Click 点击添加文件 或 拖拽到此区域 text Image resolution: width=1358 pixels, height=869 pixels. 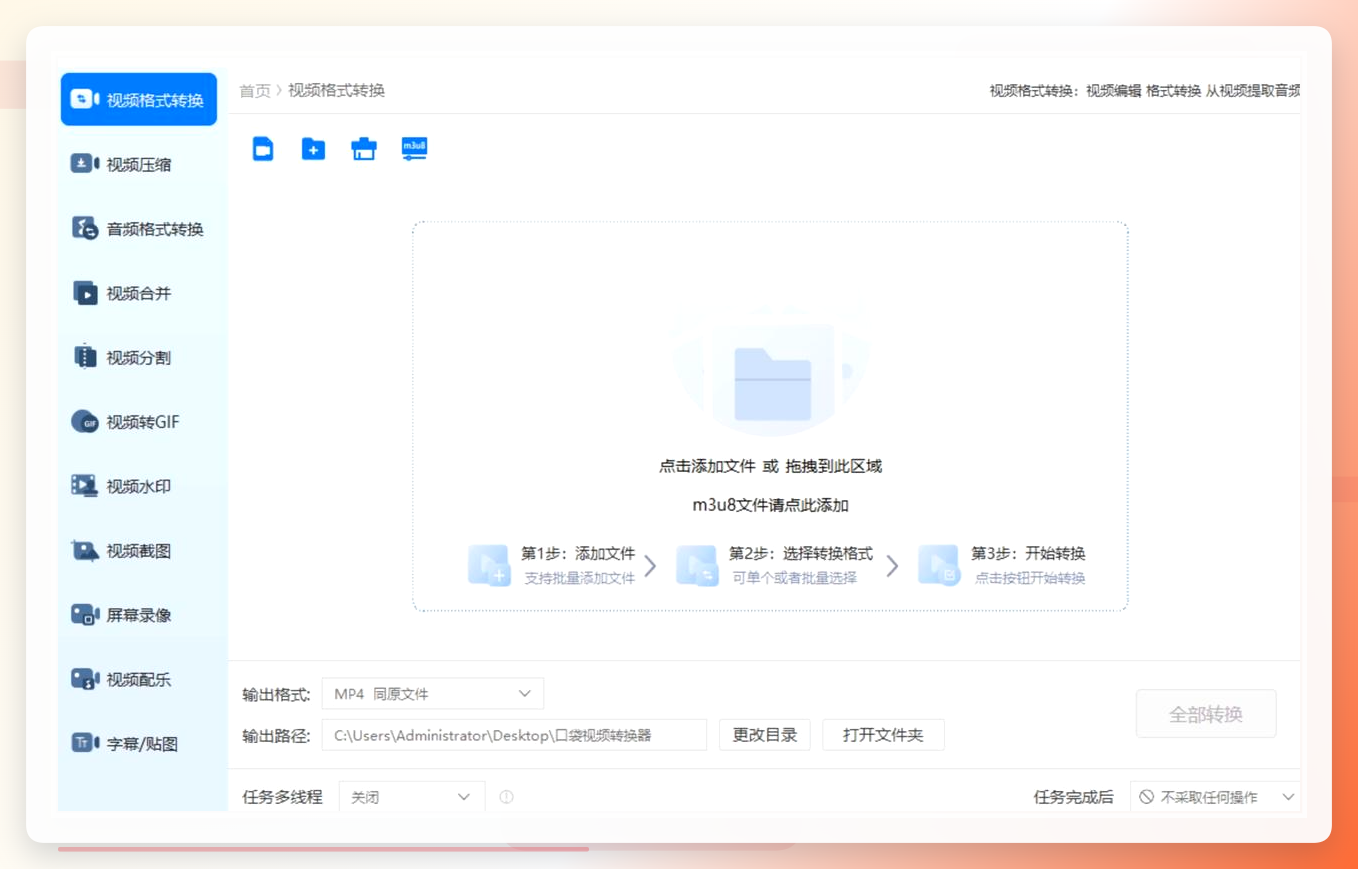coord(770,466)
